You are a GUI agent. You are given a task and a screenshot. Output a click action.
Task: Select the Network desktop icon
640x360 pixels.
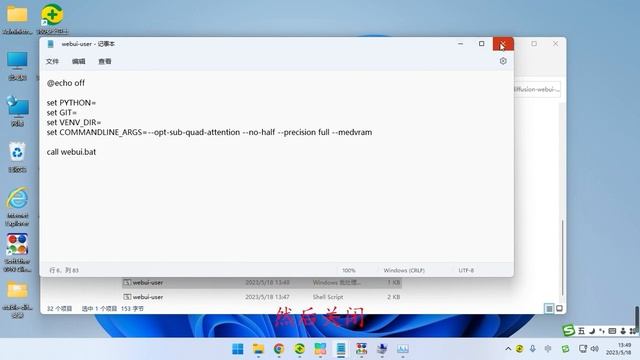click(x=17, y=111)
